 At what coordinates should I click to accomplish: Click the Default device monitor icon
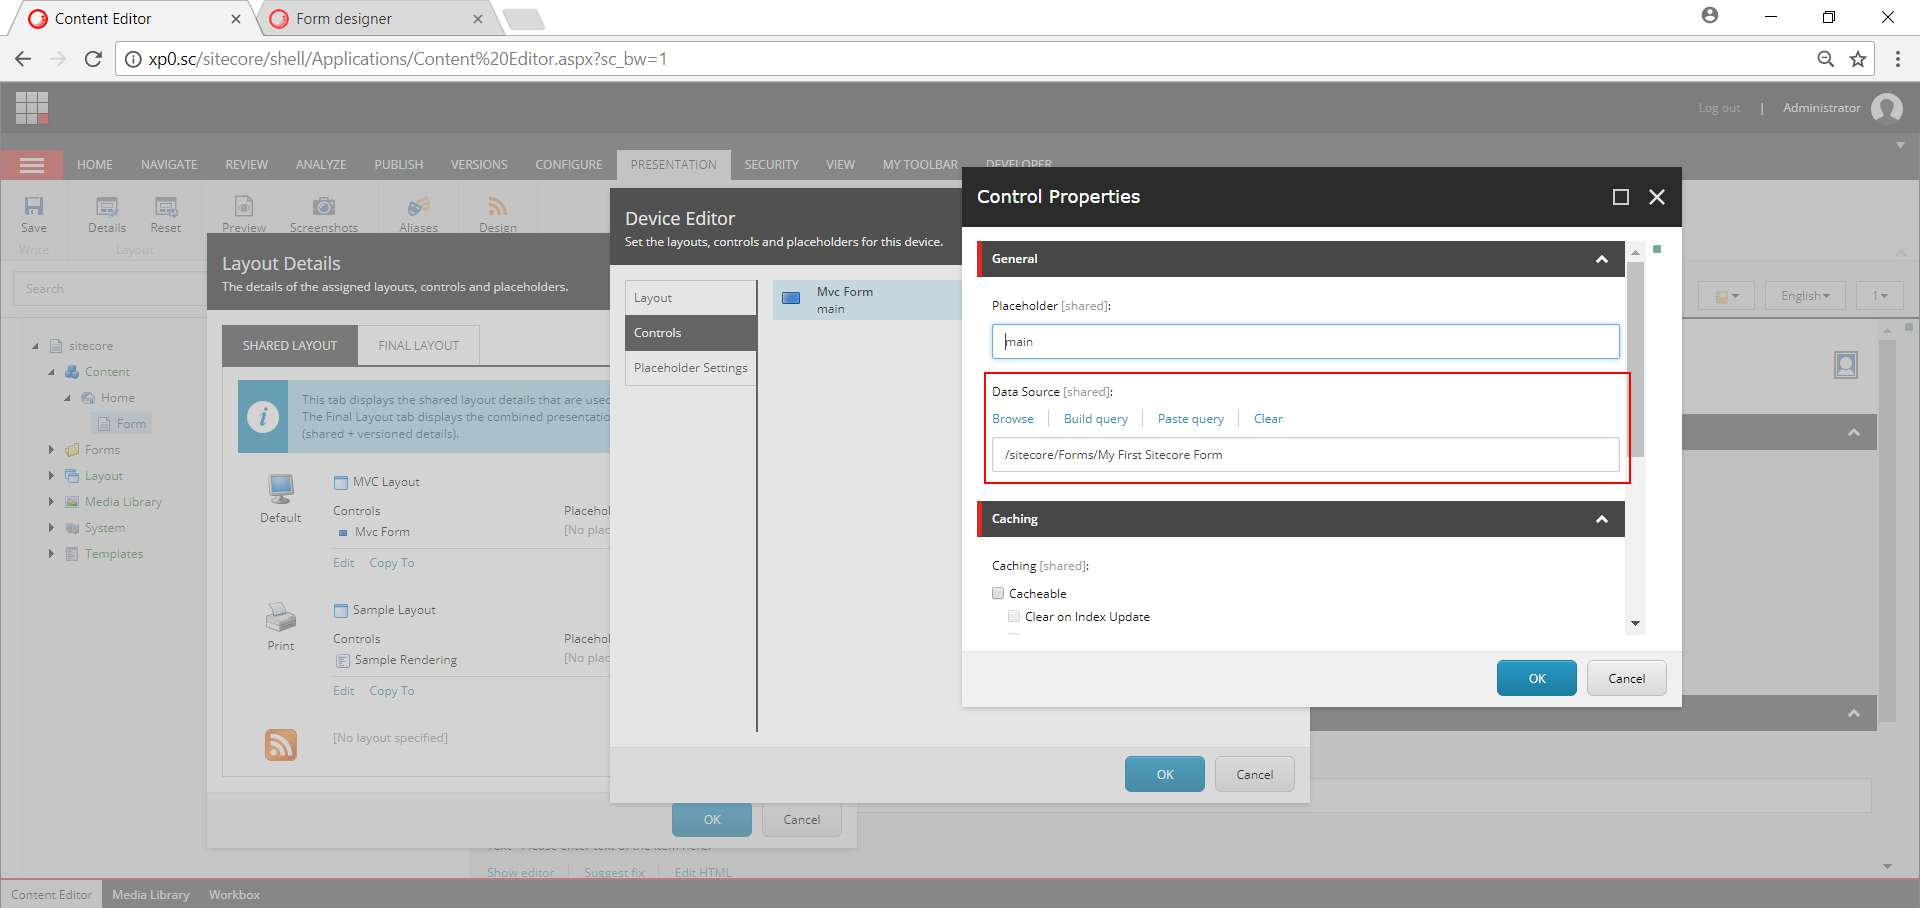coord(281,489)
